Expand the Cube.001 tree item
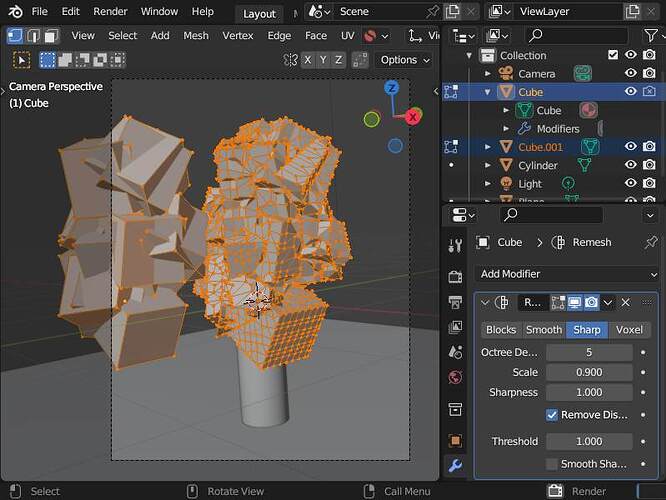Viewport: 666px width, 500px height. coord(488,147)
